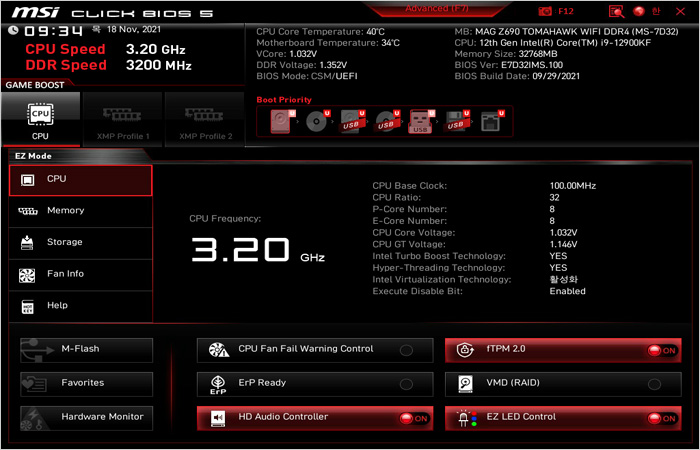The height and width of the screenshot is (450, 700).
Task: Open Hardware Monitor
Action: [x=86, y=418]
